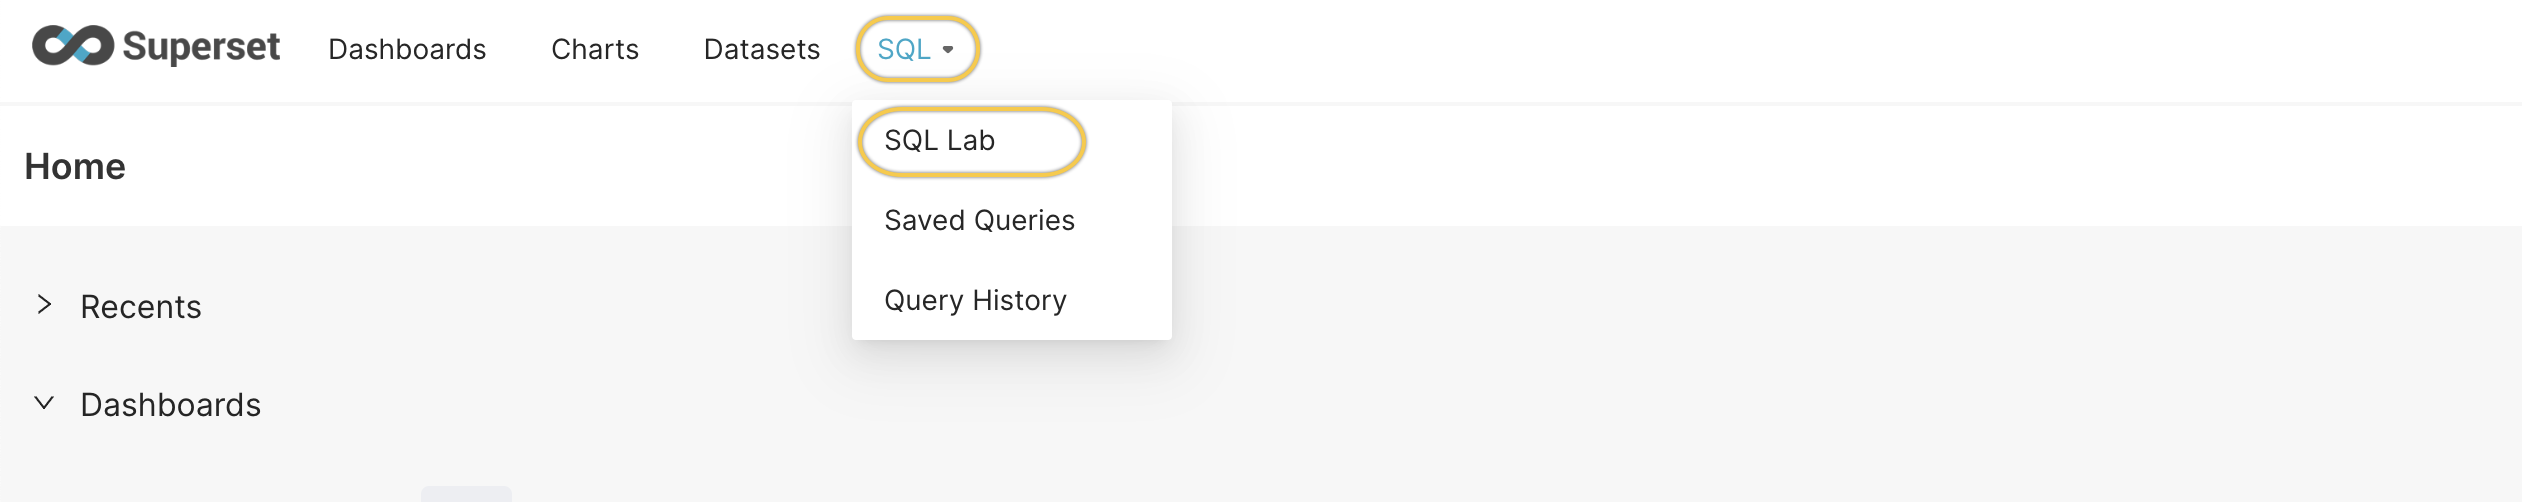Screen dimensions: 2522x502
Task: Choose Query History in the SQL menu
Action: tap(976, 300)
